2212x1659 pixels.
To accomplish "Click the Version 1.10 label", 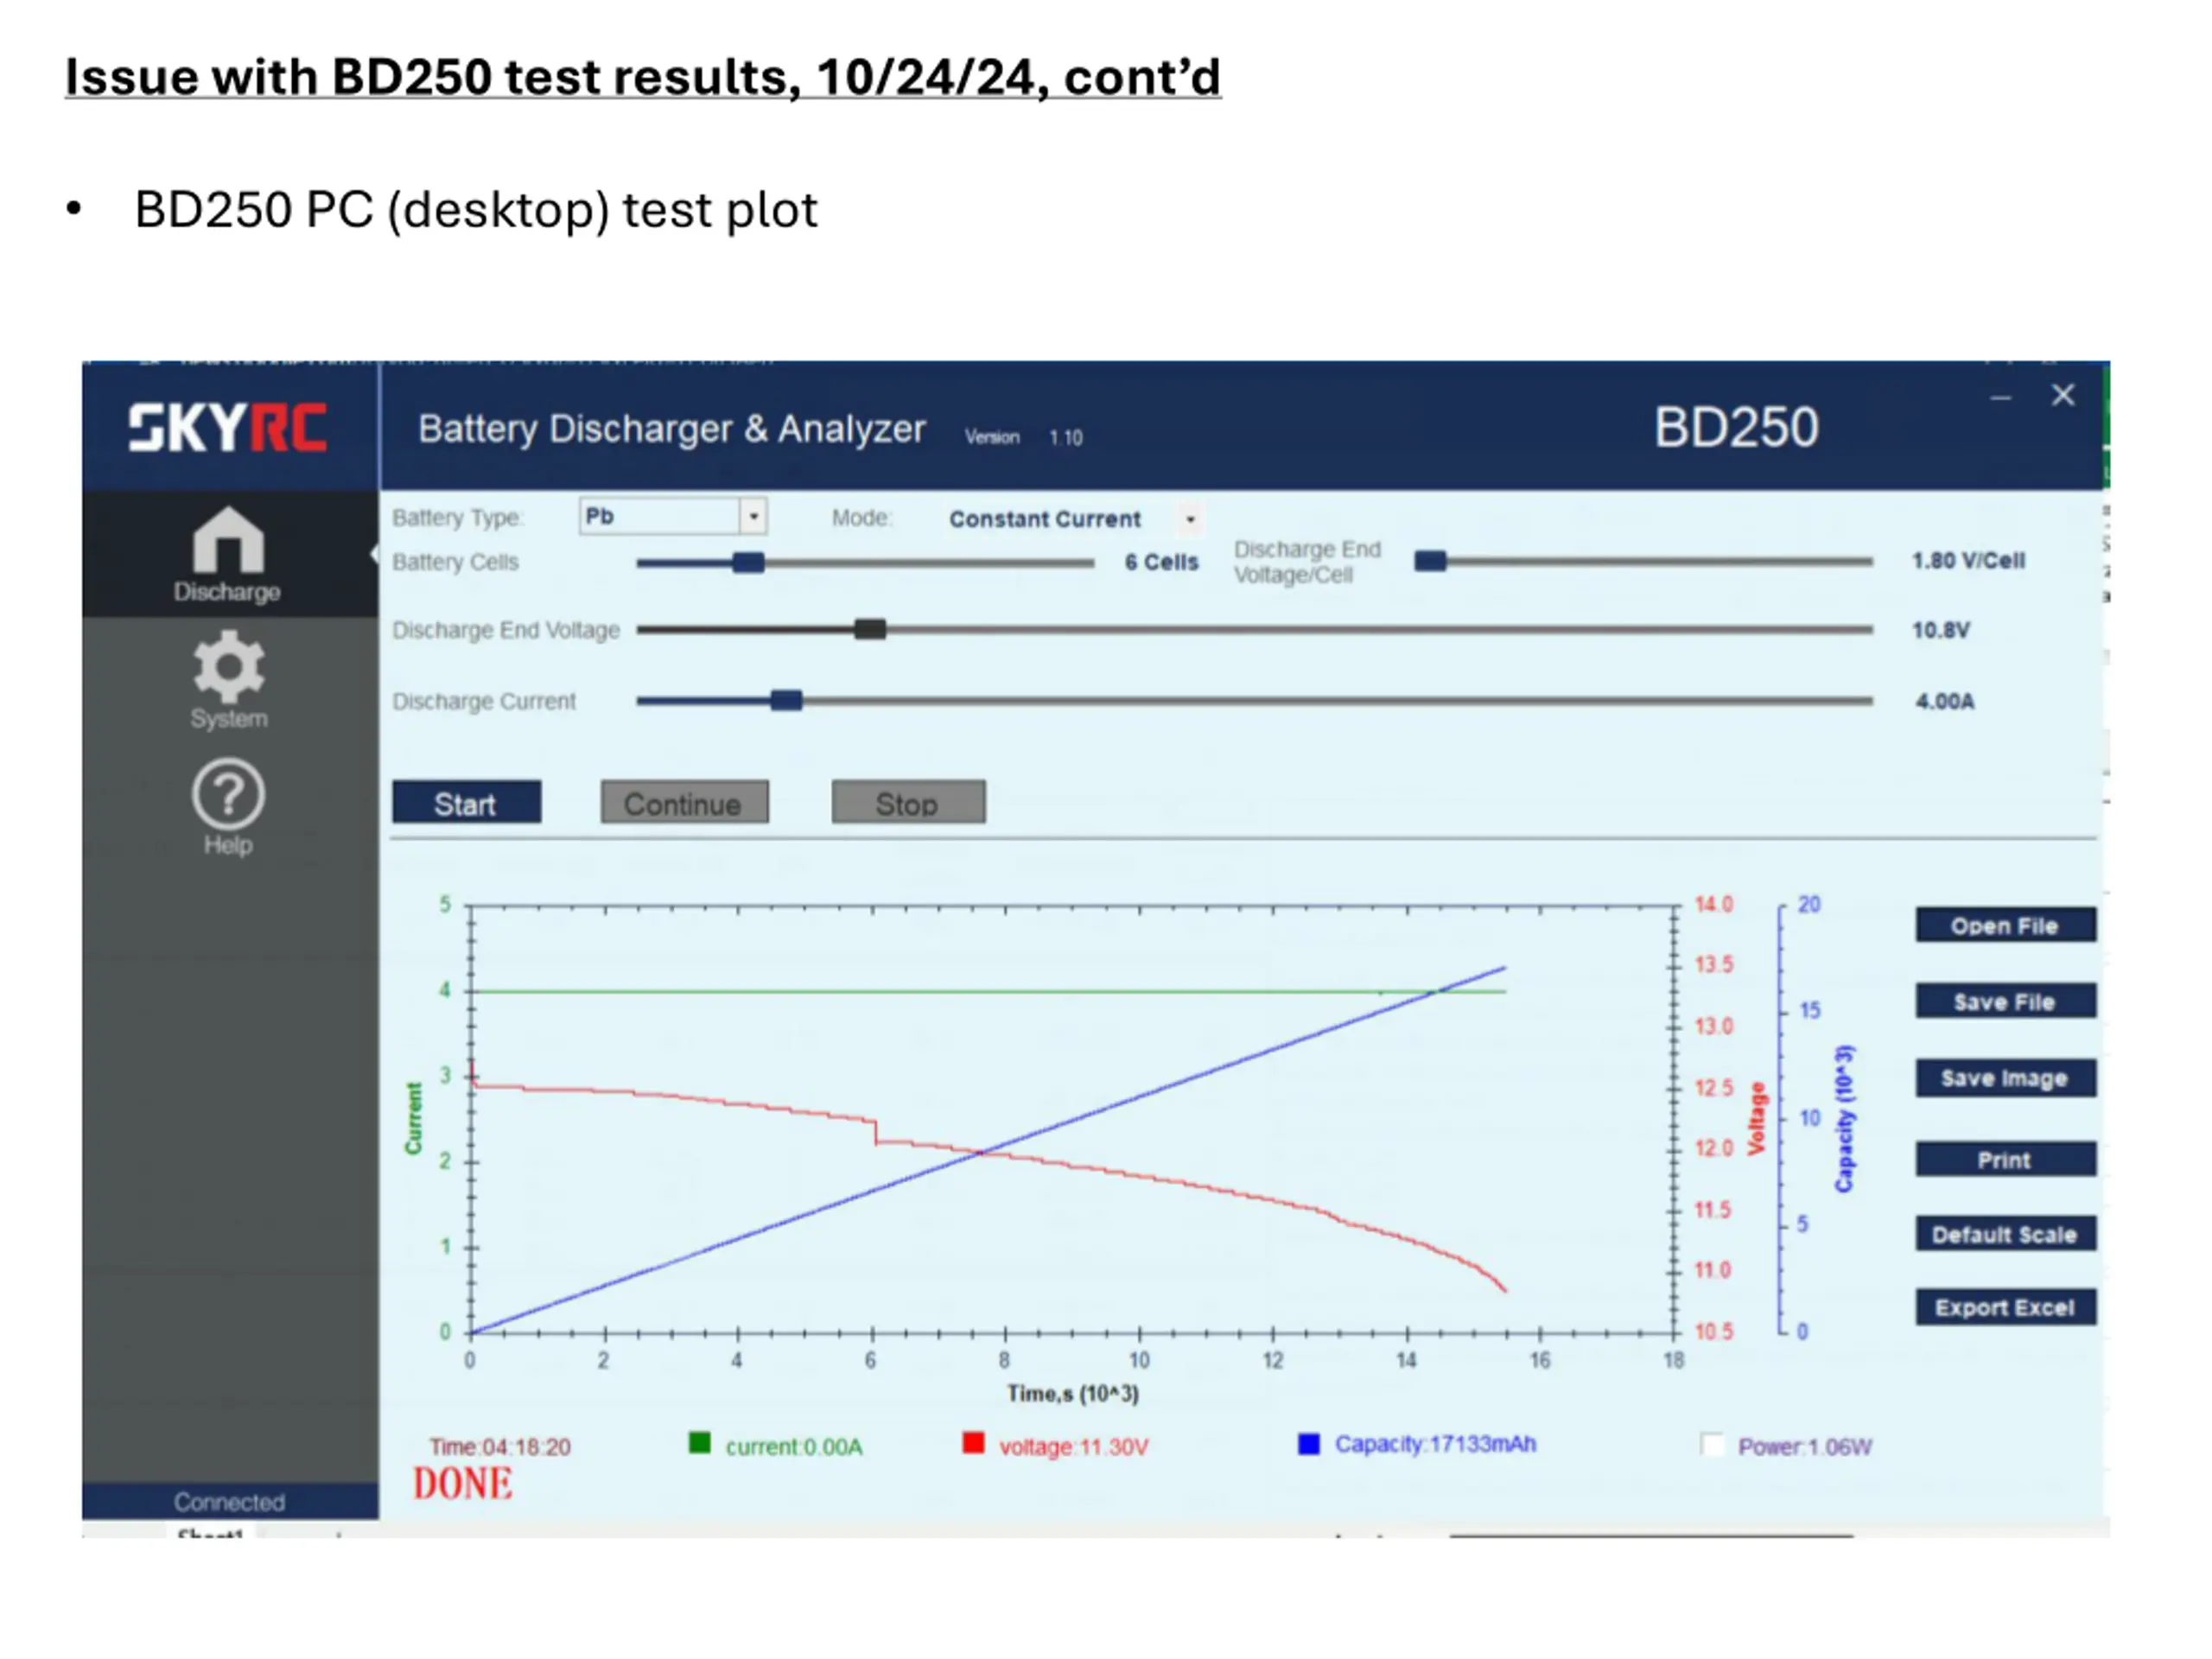I will tap(1024, 437).
